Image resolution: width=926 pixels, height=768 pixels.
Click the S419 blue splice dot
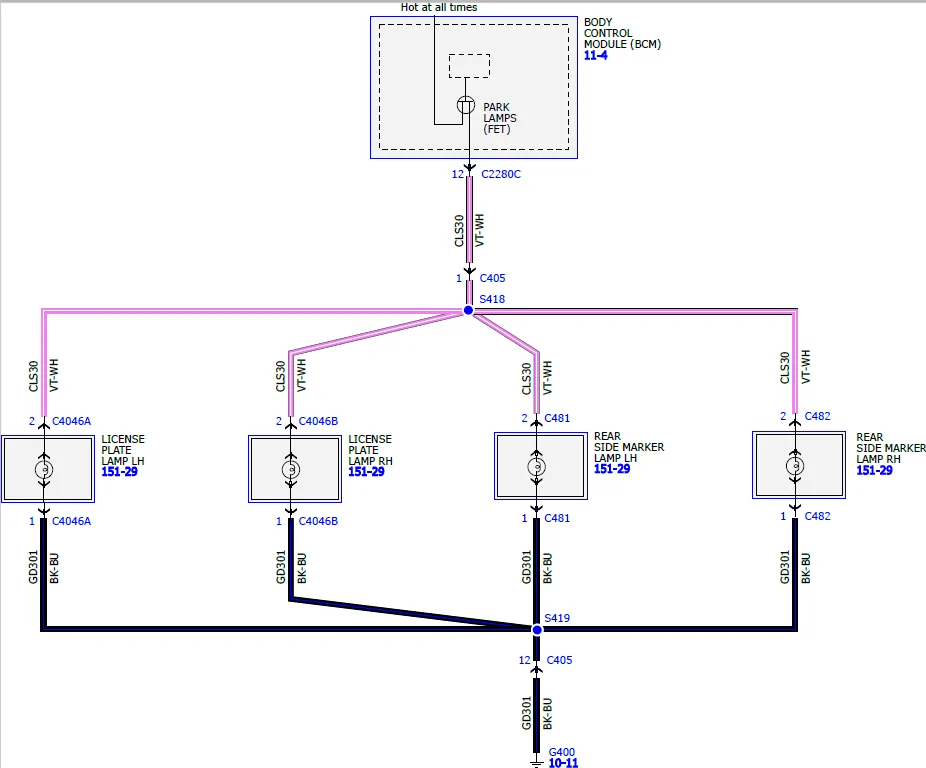click(537, 630)
